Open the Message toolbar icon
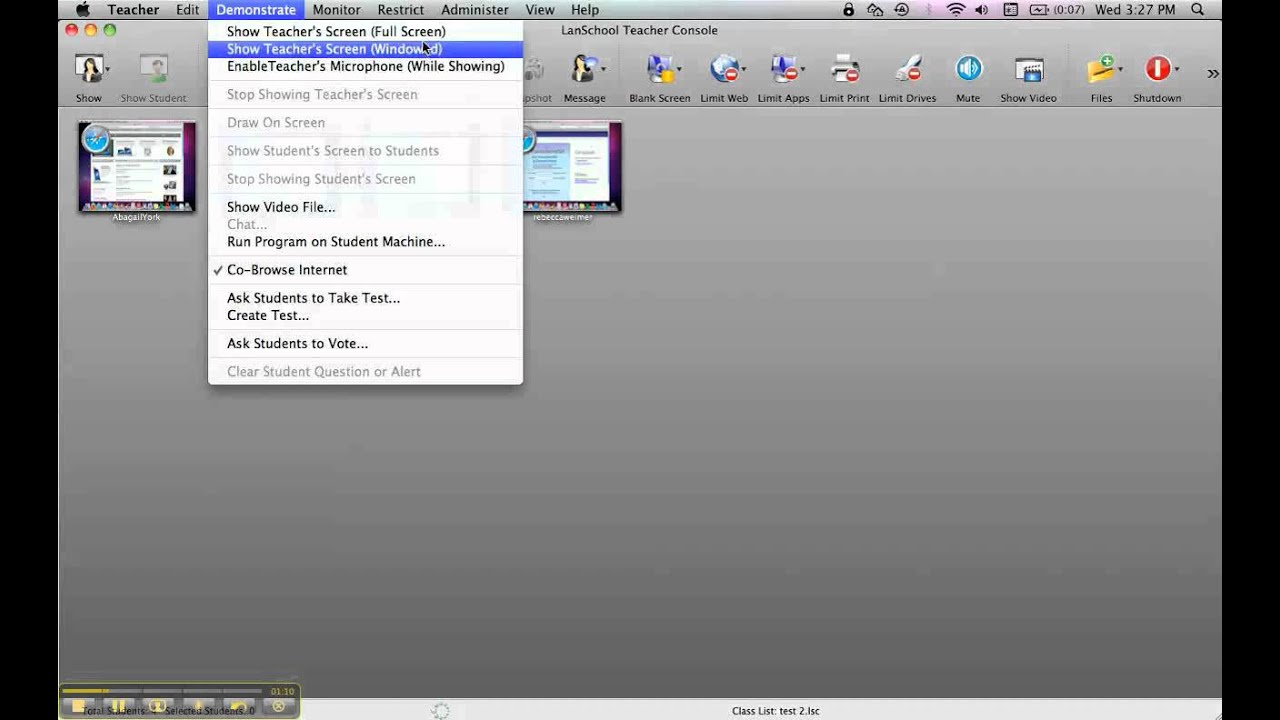The width and height of the screenshot is (1280, 720). (x=583, y=69)
